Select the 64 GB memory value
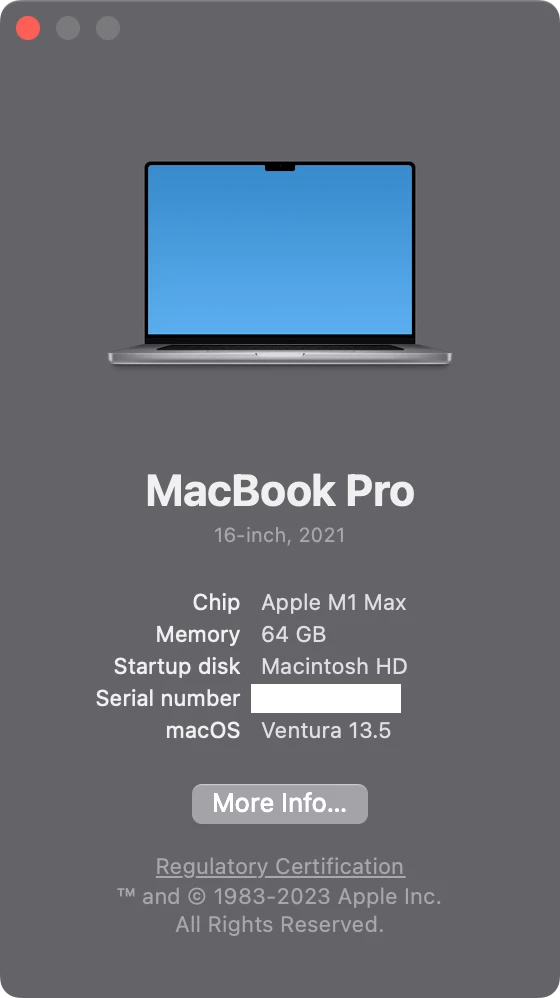This screenshot has height=998, width=560. [293, 634]
